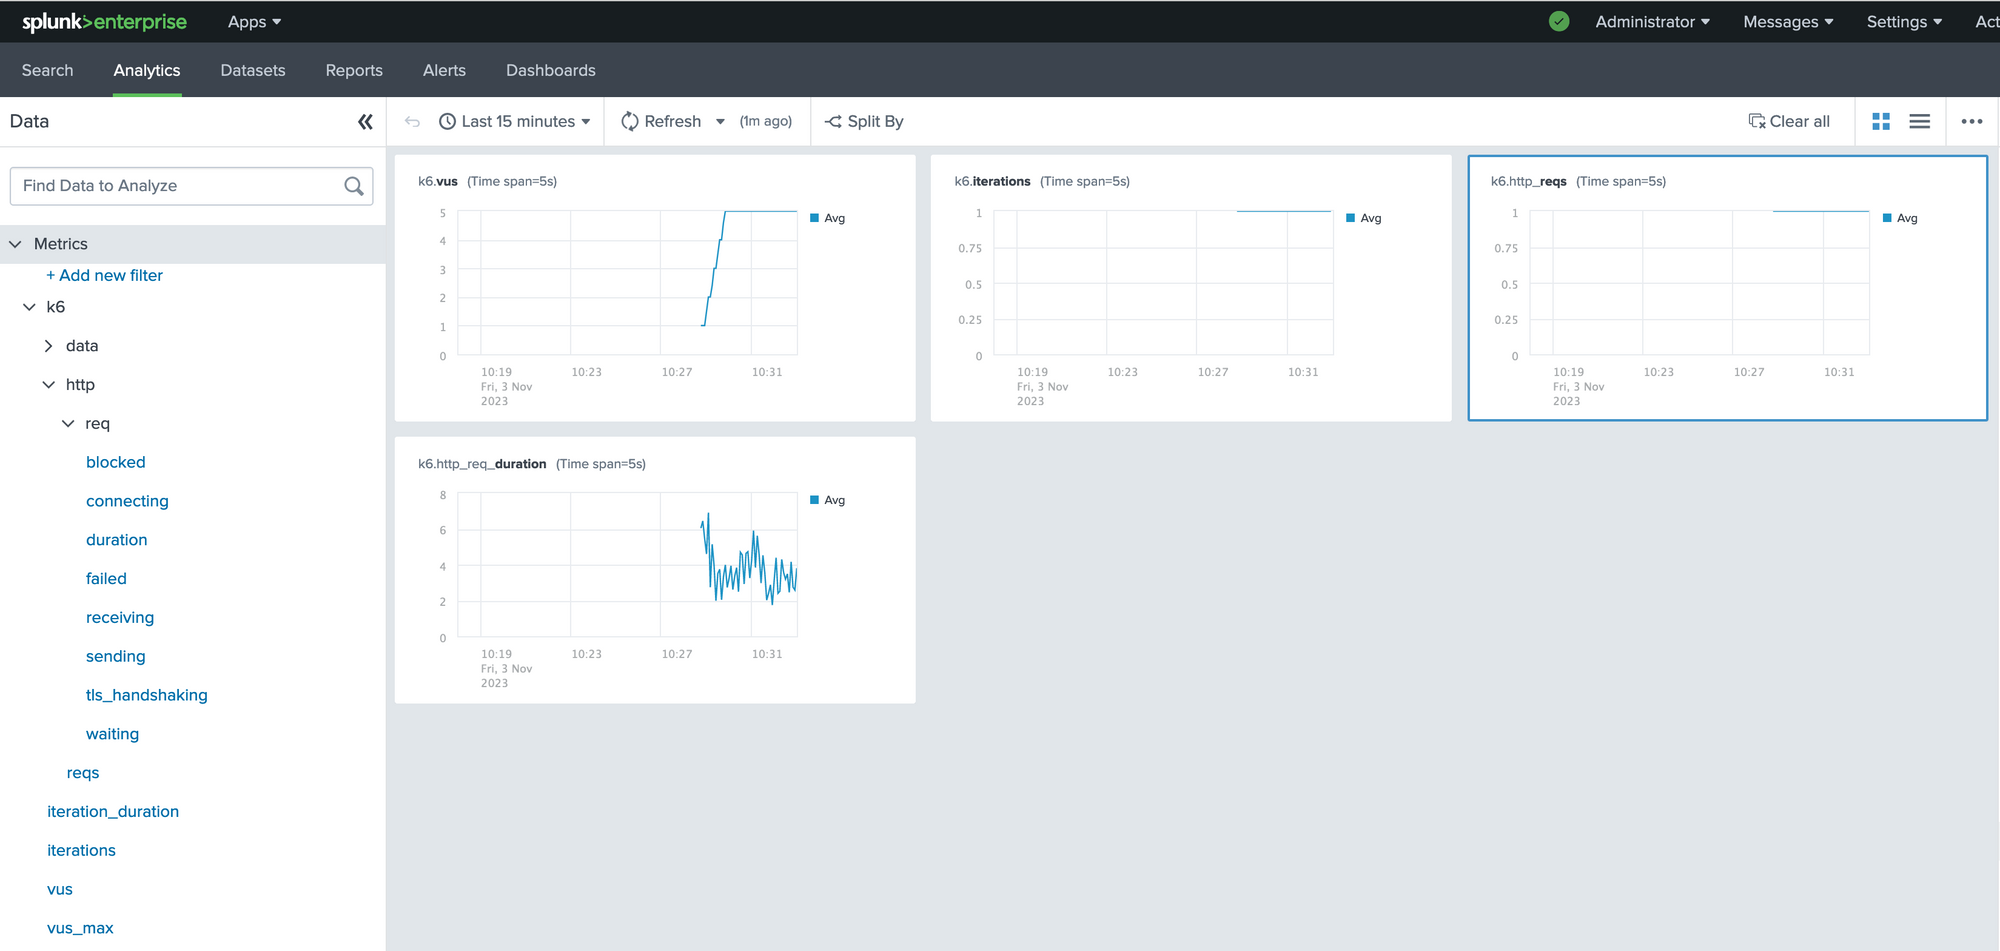The image size is (2000, 951).
Task: Click Add new filter link
Action: click(x=104, y=275)
